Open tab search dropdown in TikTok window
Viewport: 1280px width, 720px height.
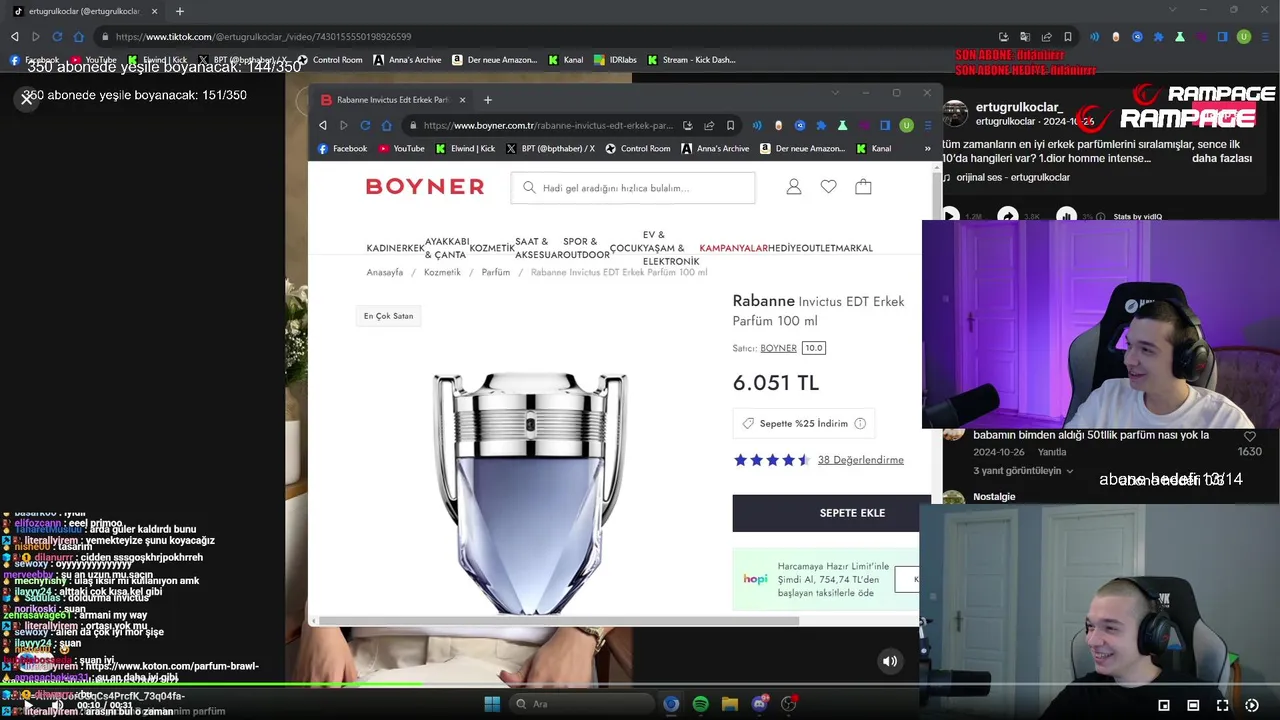(x=1173, y=10)
